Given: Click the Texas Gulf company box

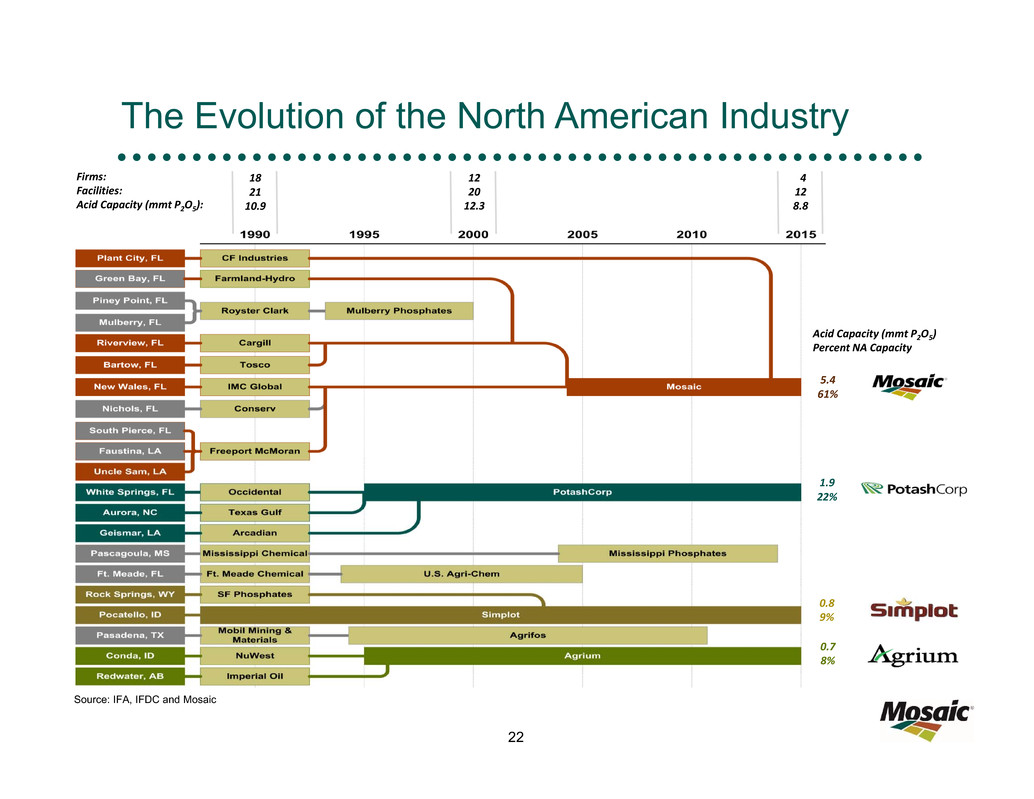Looking at the screenshot, I should [255, 512].
